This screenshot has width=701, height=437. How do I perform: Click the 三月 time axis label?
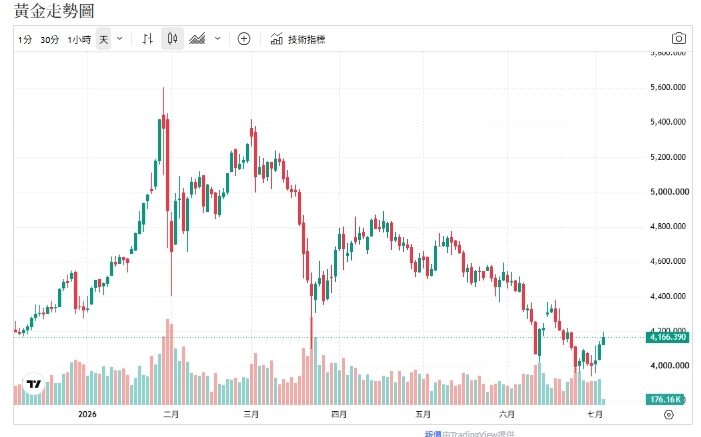[x=251, y=414]
